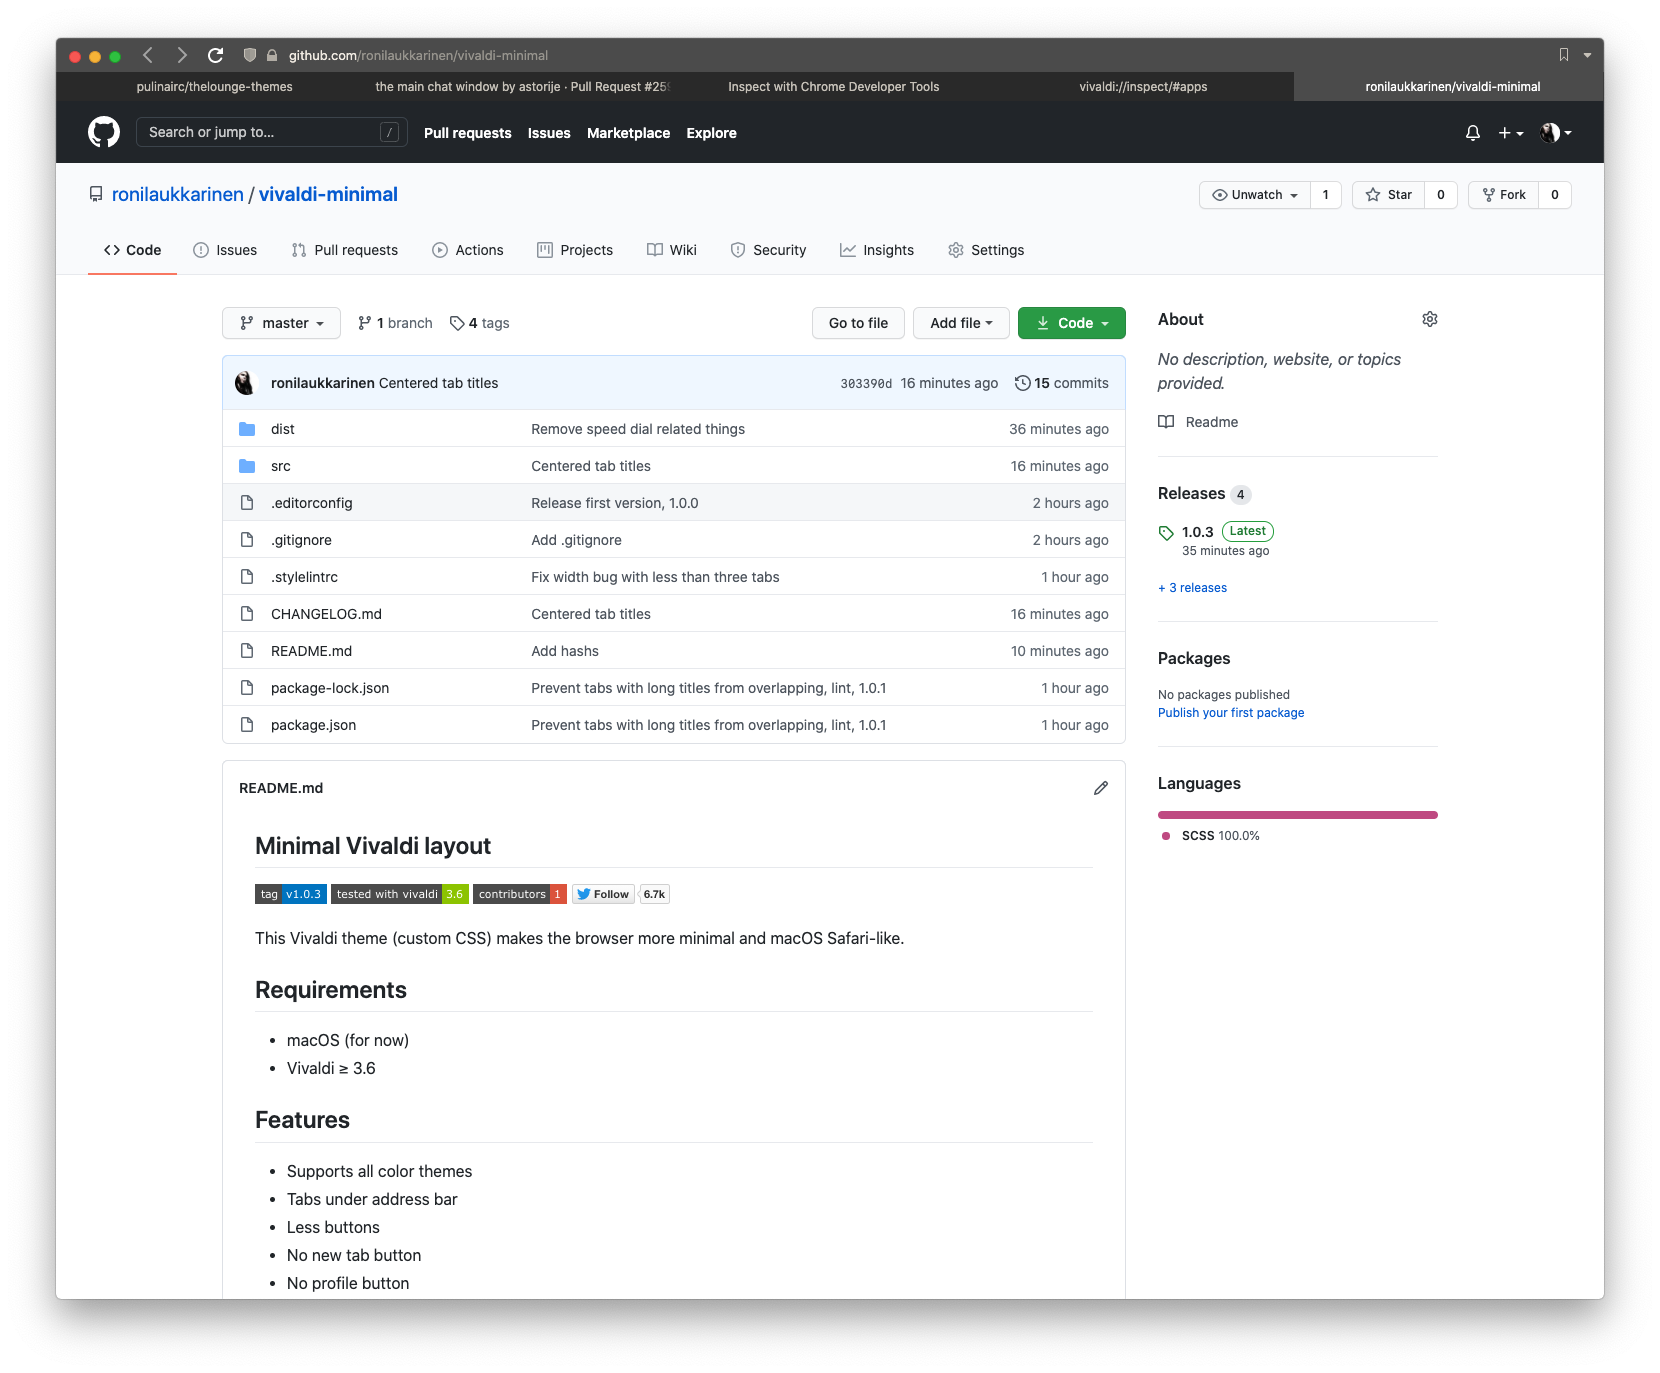Click the Twitter Follow badge
Image resolution: width=1660 pixels, height=1373 pixels.
pos(603,894)
